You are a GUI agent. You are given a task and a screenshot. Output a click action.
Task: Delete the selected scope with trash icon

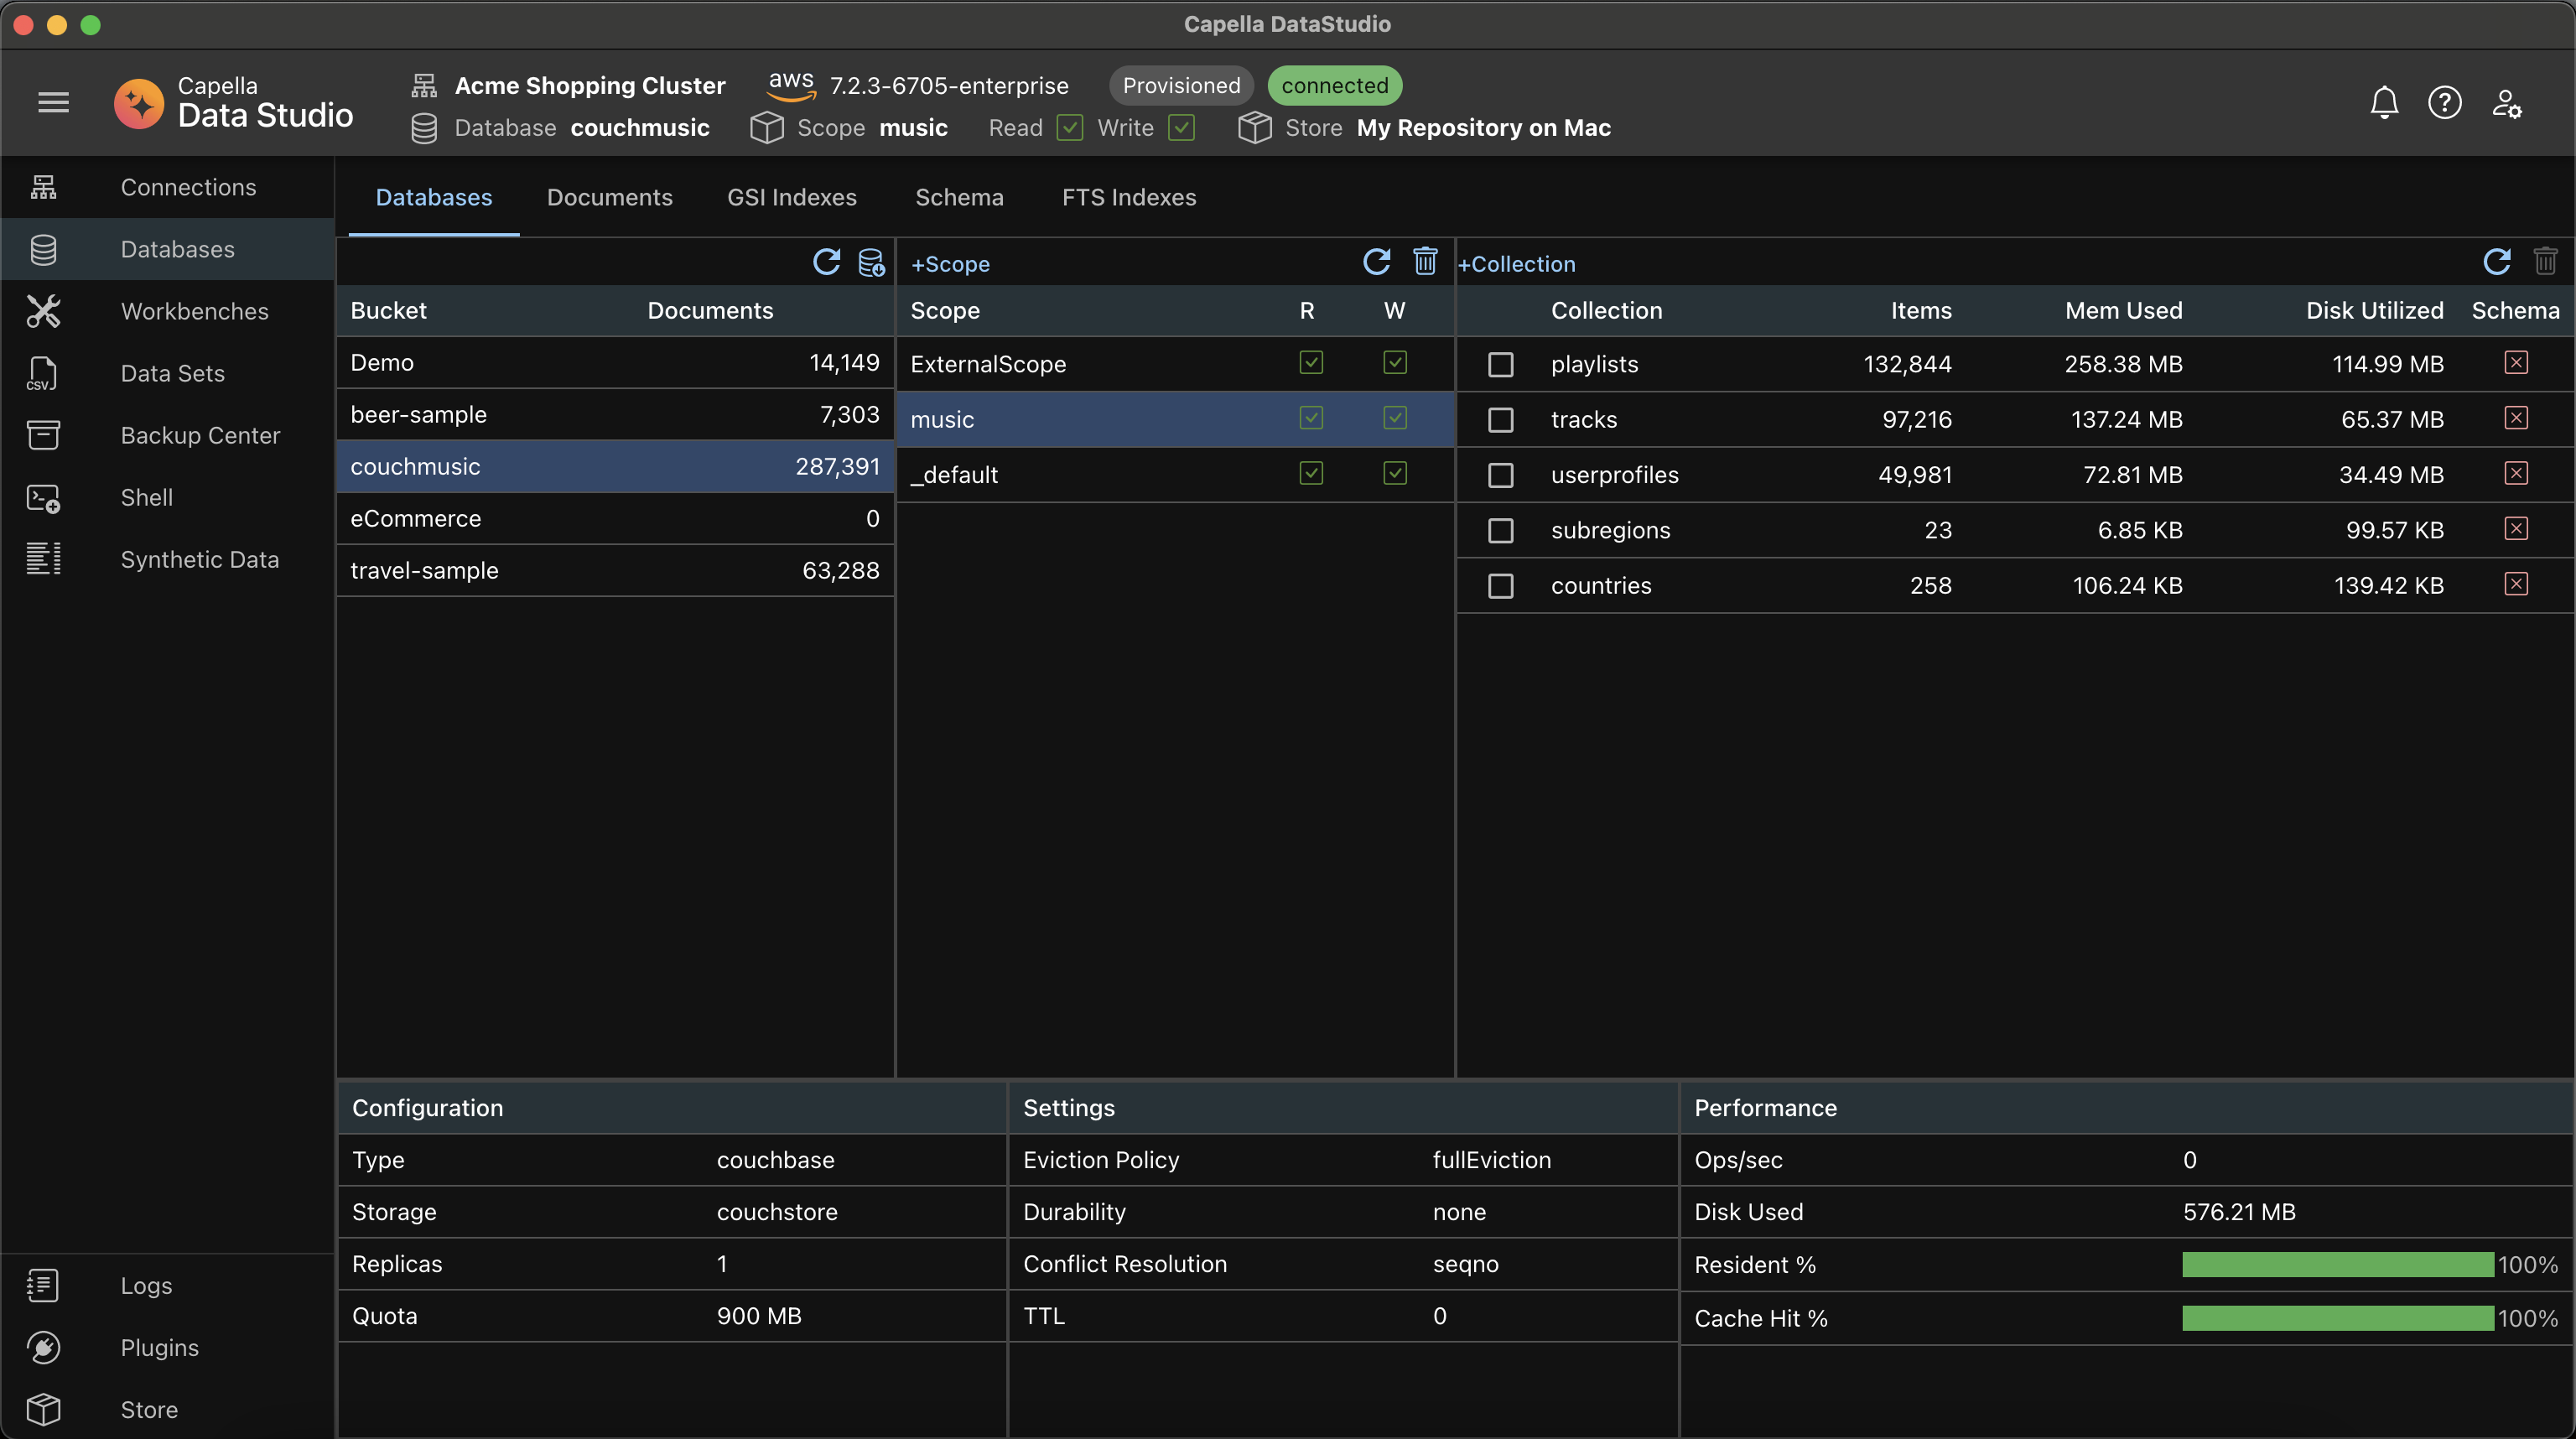1425,261
